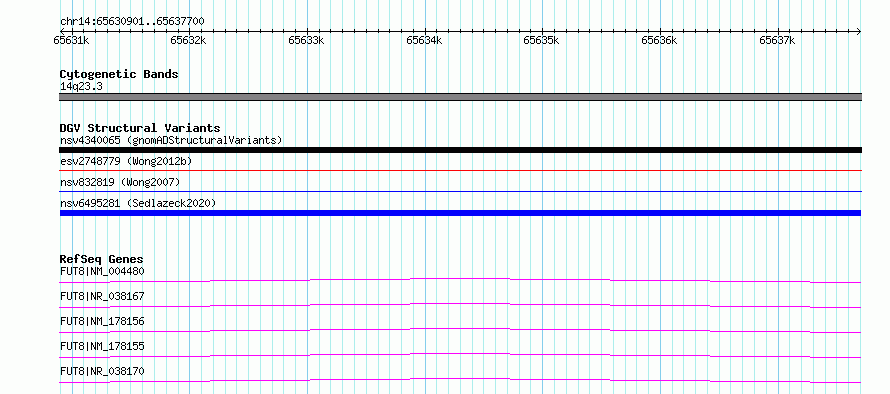Click the DGV Structural Variants track heading
This screenshot has height=394, width=890.
(x=140, y=128)
